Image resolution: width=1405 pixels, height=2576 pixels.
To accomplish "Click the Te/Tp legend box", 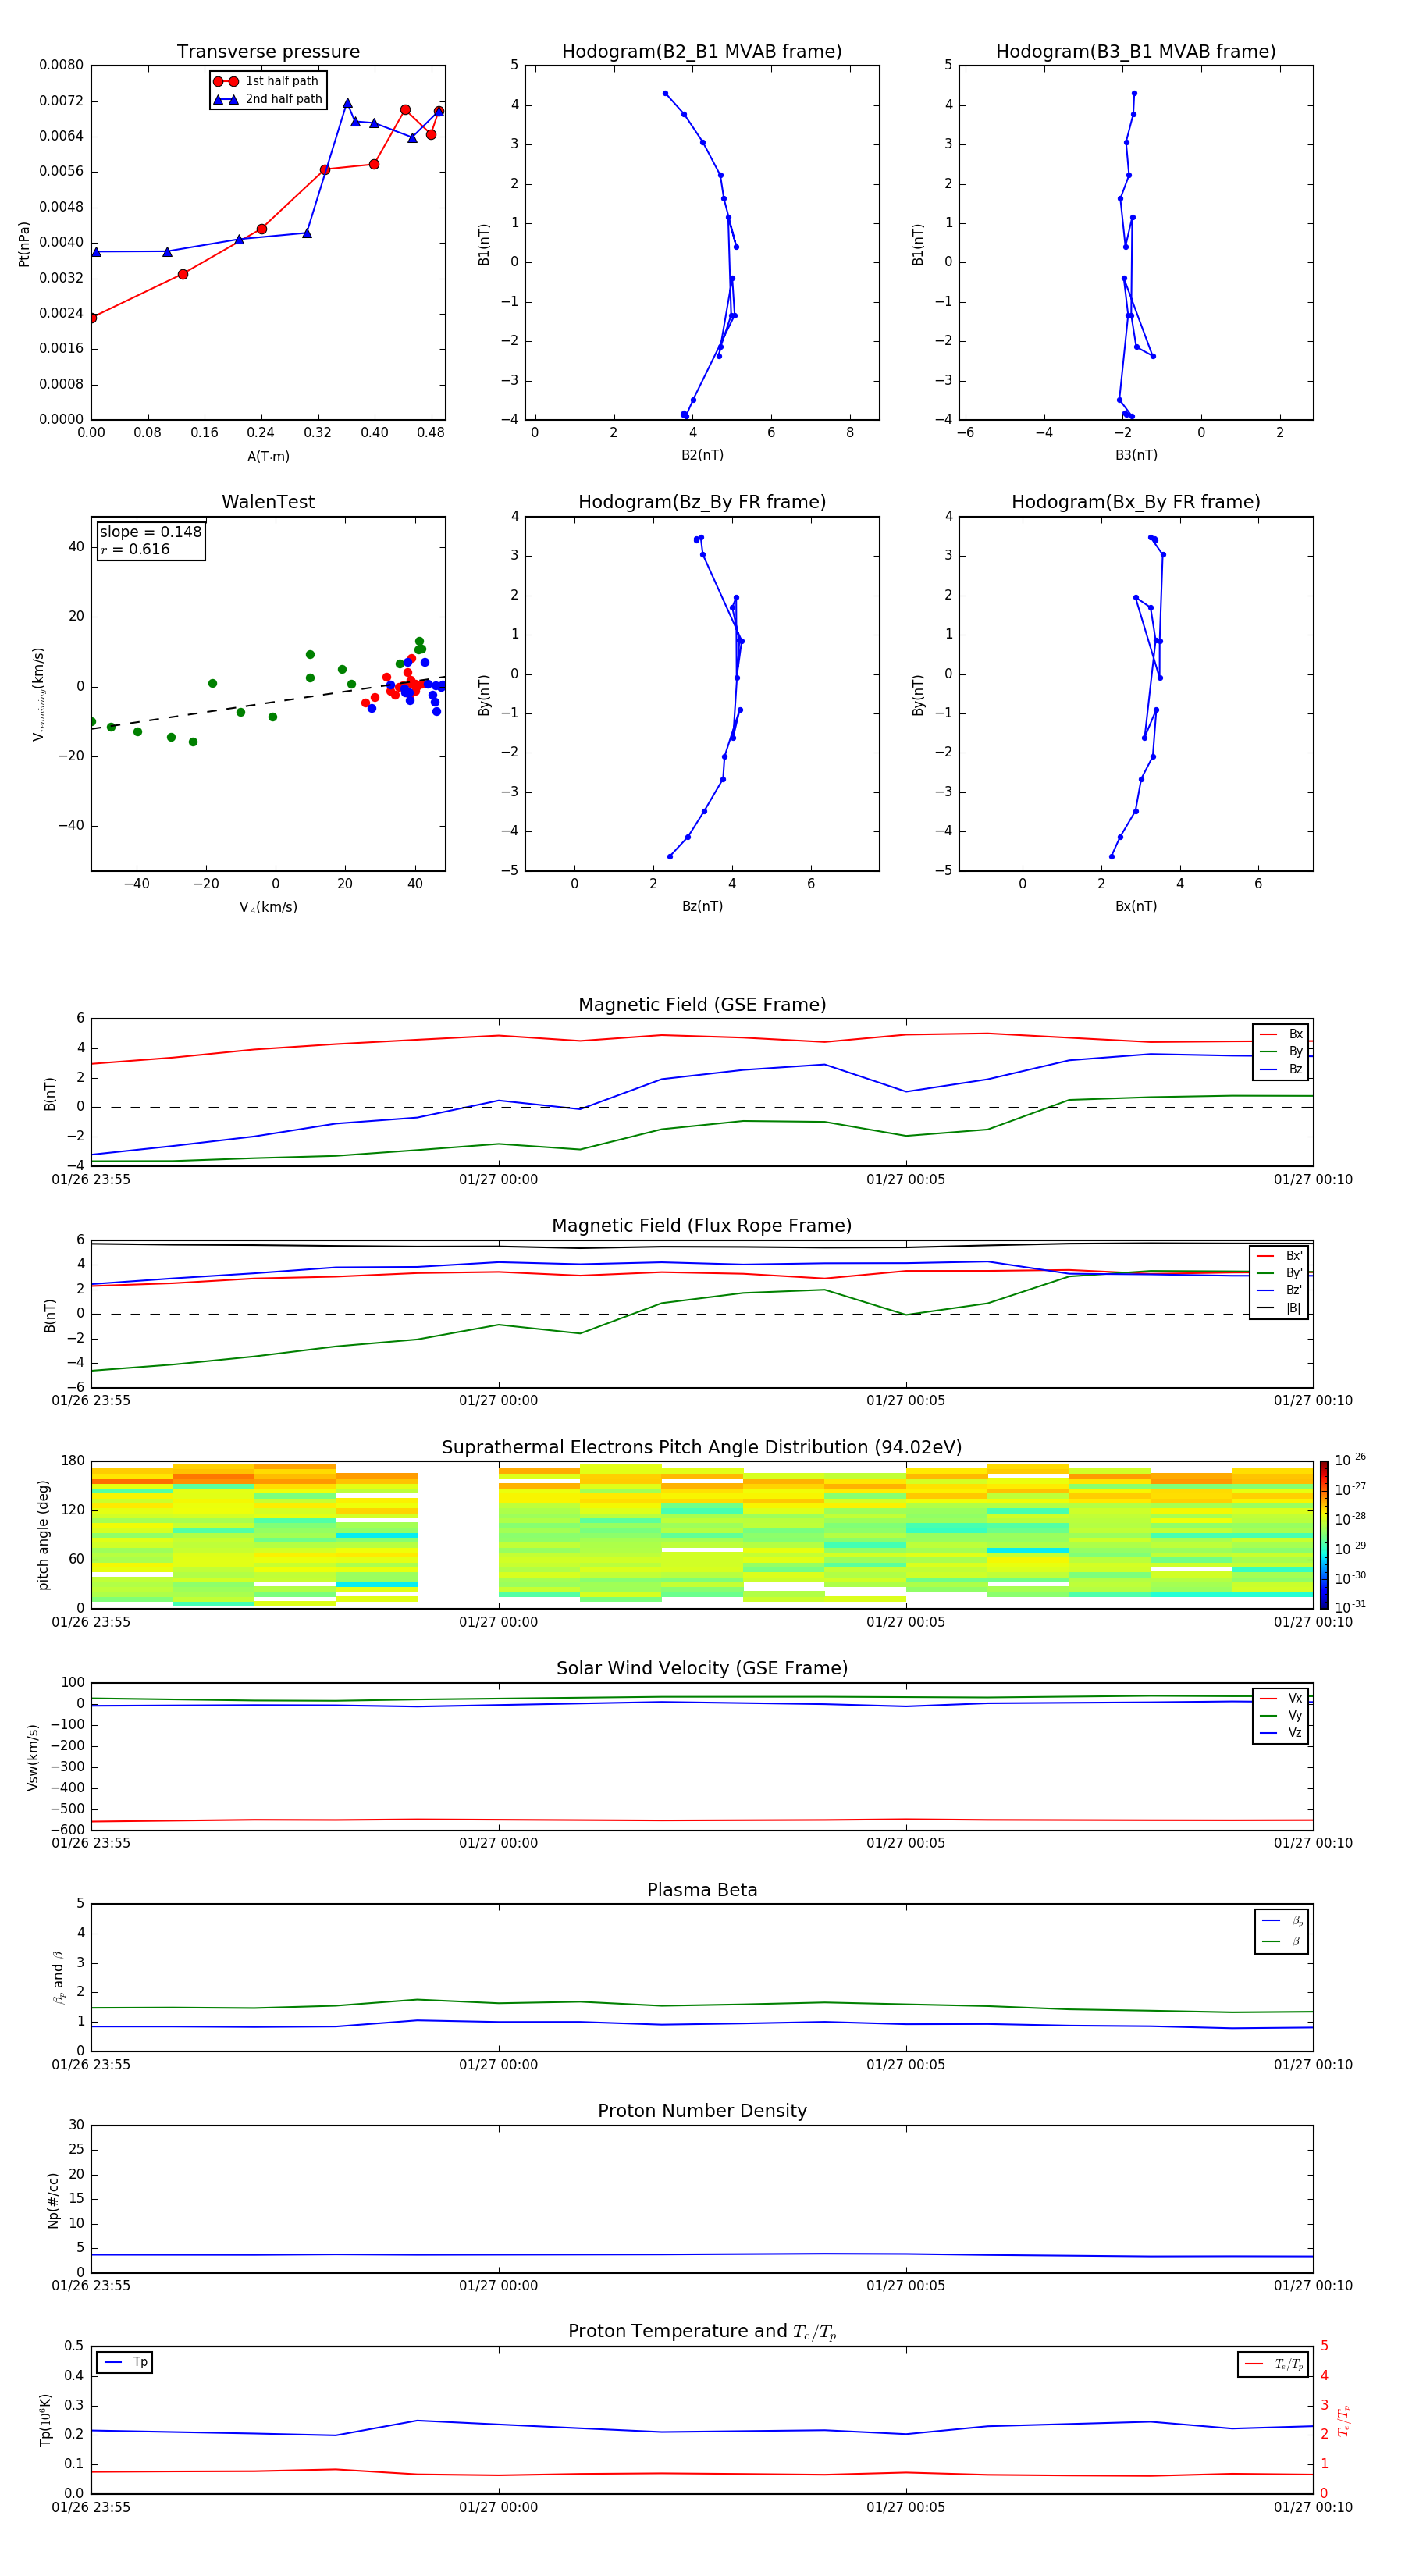I will tap(1273, 2364).
